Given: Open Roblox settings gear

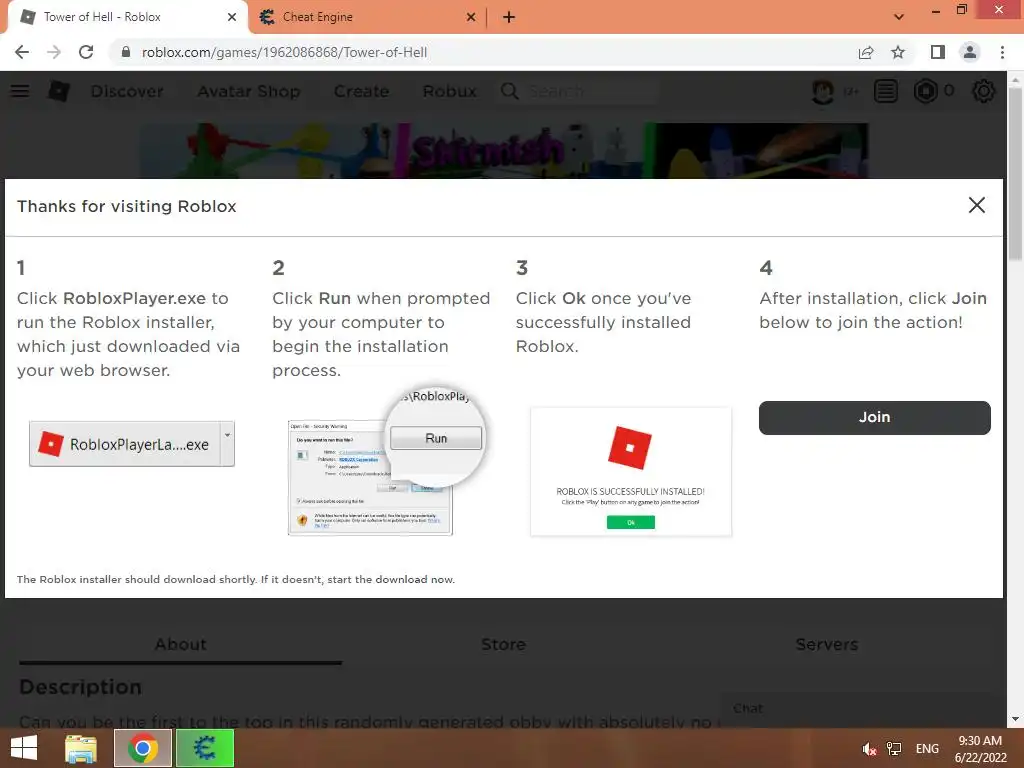Looking at the screenshot, I should point(984,91).
